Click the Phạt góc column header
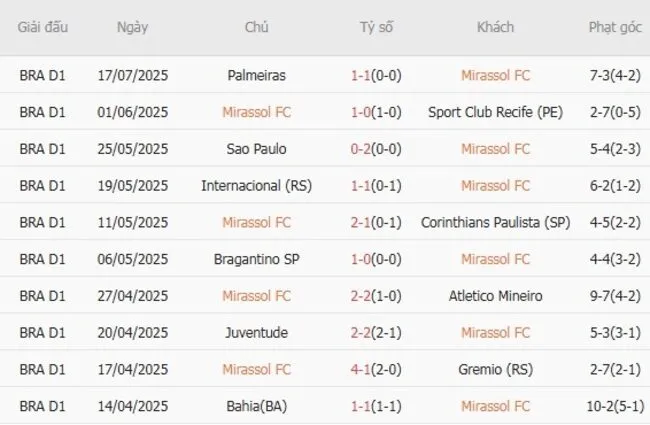Viewport: 650px width, 425px height. (x=615, y=28)
